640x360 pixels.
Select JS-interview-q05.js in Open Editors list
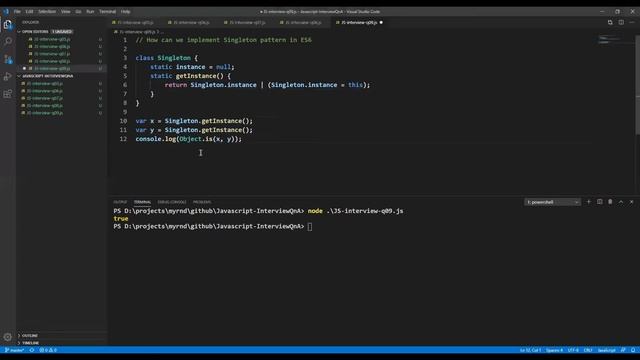click(x=61, y=39)
